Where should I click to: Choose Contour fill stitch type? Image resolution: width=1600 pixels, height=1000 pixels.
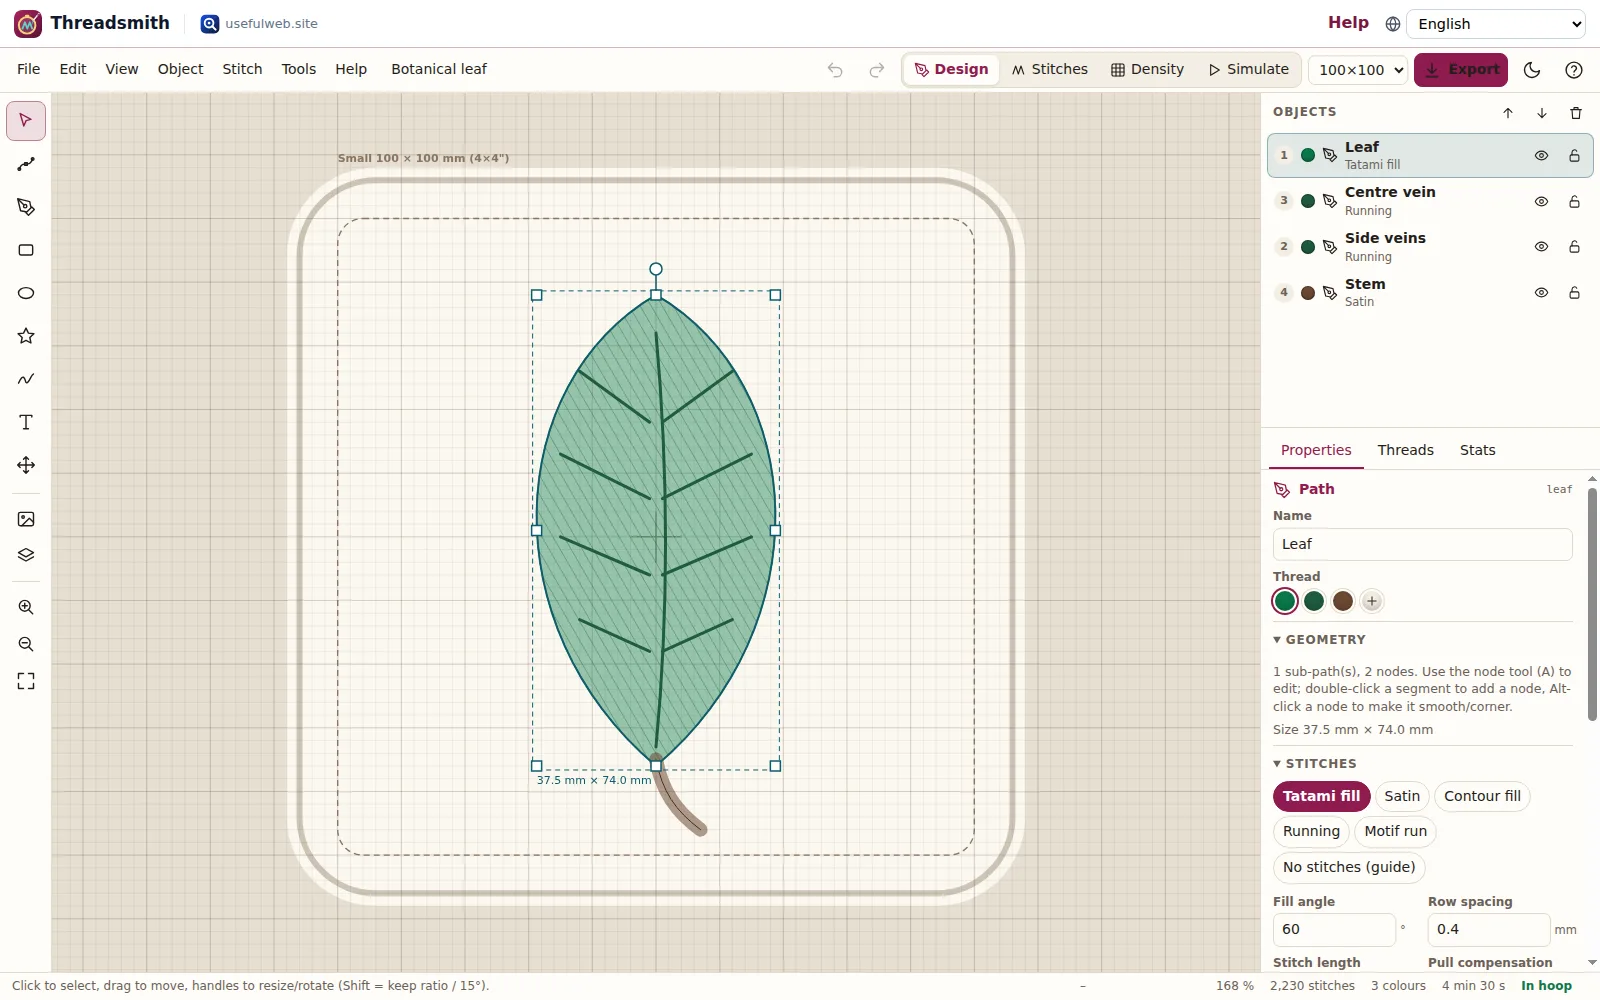1482,796
